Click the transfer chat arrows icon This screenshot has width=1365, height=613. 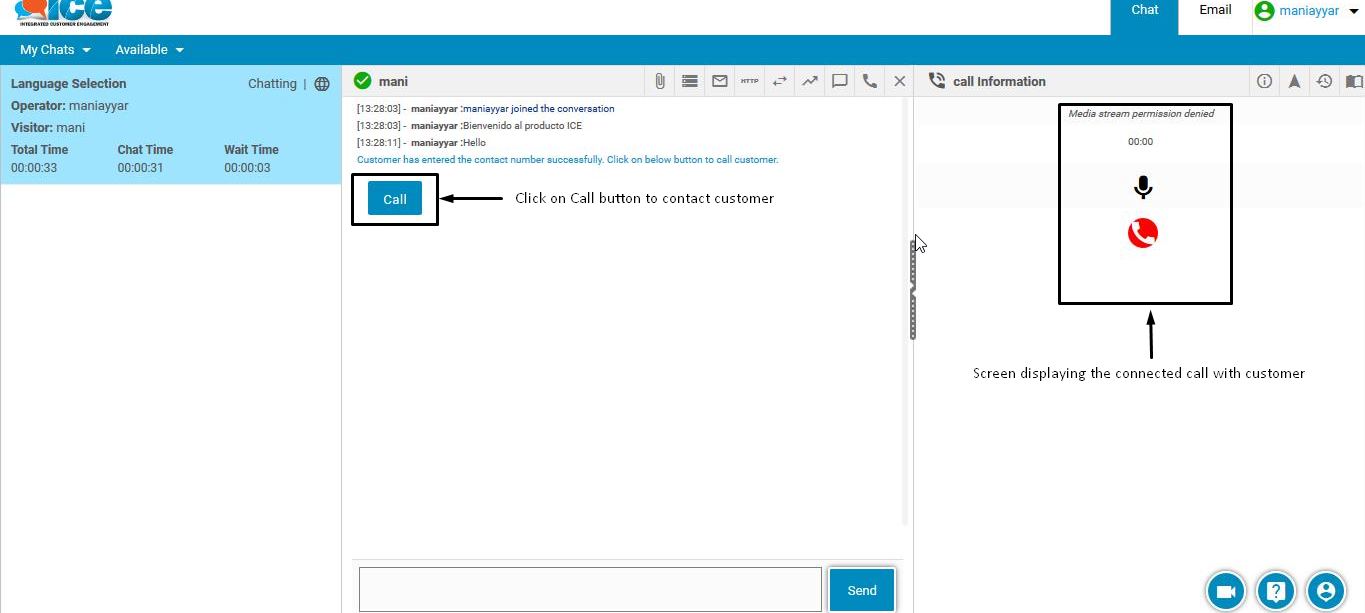click(780, 81)
